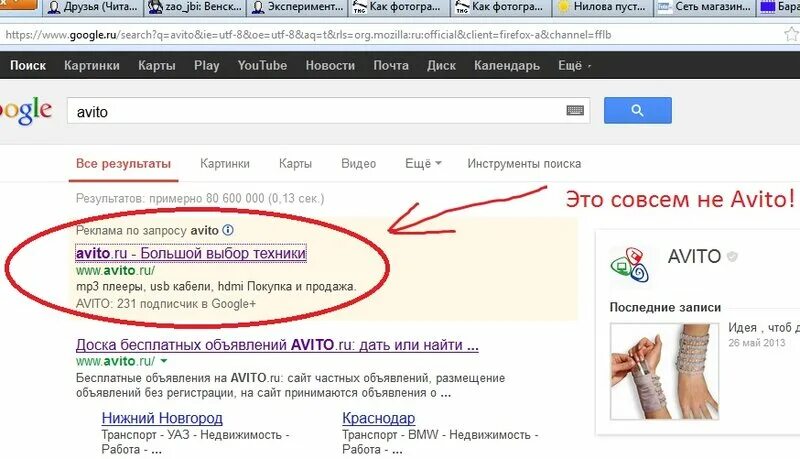Open the on-screen keyboard icon in search box

[575, 110]
